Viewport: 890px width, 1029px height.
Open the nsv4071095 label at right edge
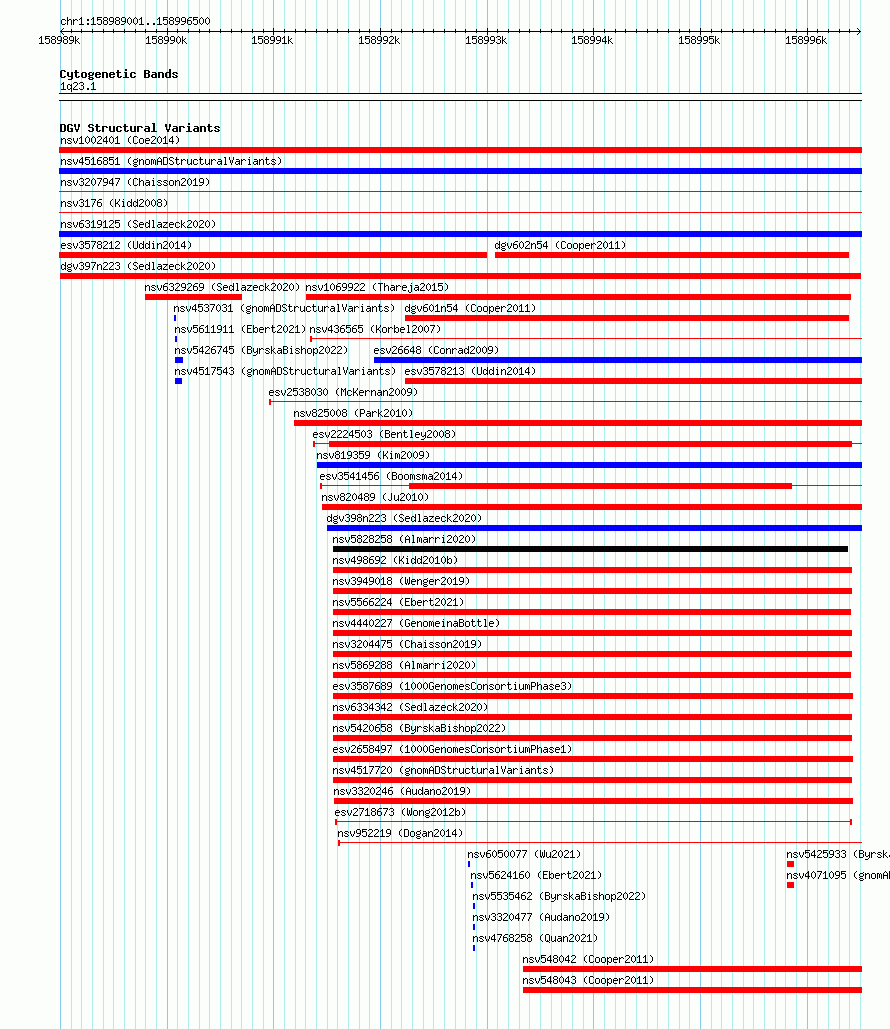pos(838,875)
